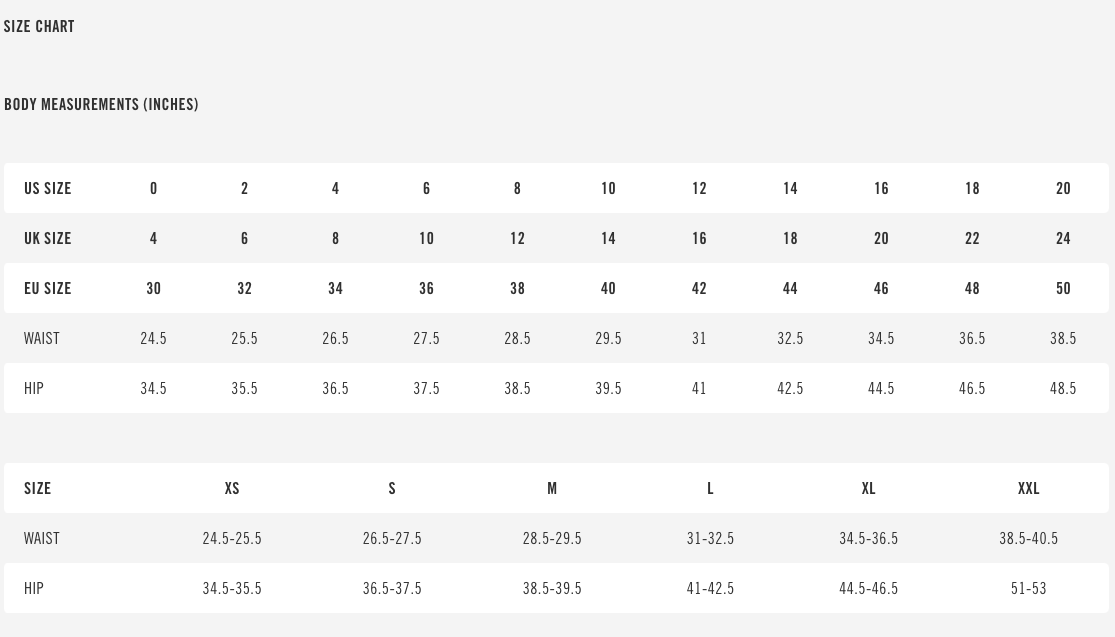1115x637 pixels.
Task: Click the SIZE label in the lower table
Action: click(38, 488)
